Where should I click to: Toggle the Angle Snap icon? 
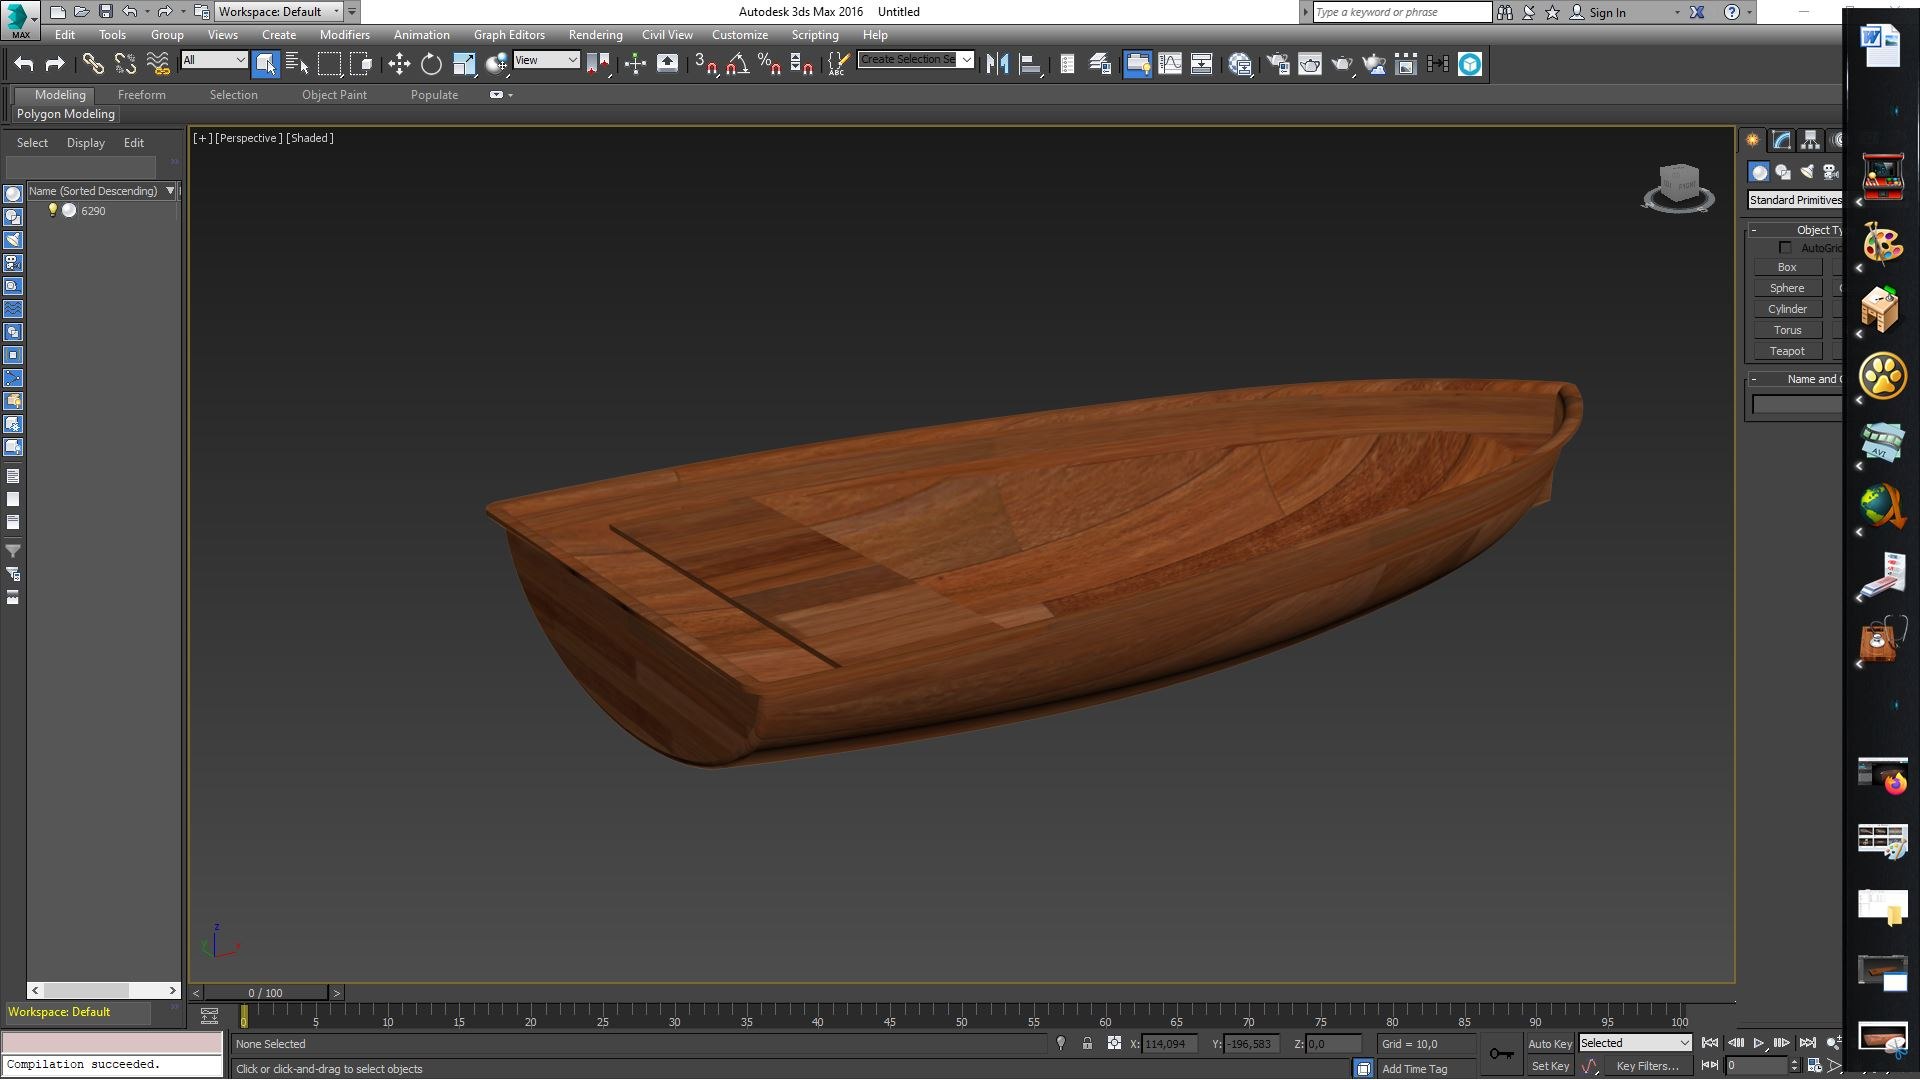[x=737, y=64]
